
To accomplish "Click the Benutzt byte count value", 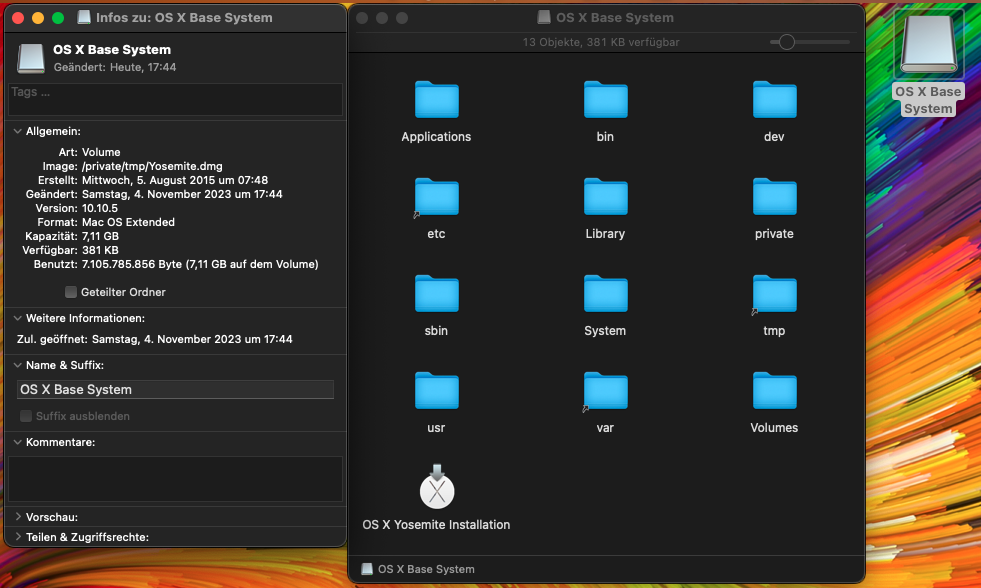I will tap(200, 264).
